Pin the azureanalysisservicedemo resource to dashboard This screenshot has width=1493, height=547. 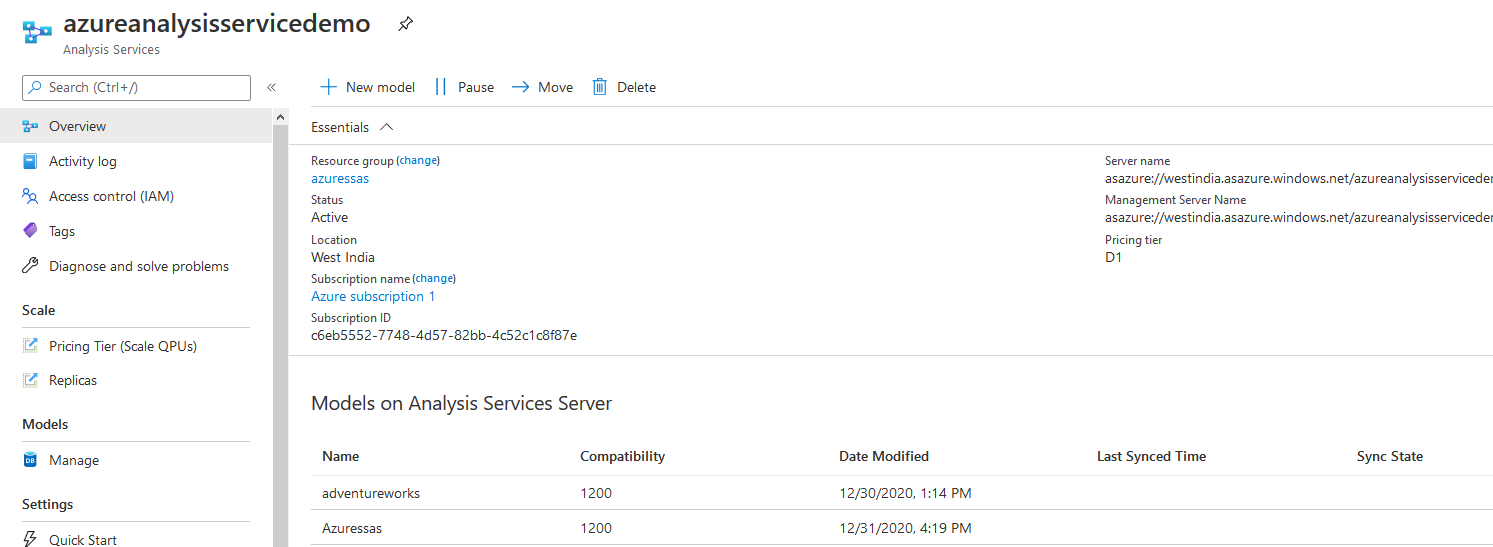tap(405, 24)
